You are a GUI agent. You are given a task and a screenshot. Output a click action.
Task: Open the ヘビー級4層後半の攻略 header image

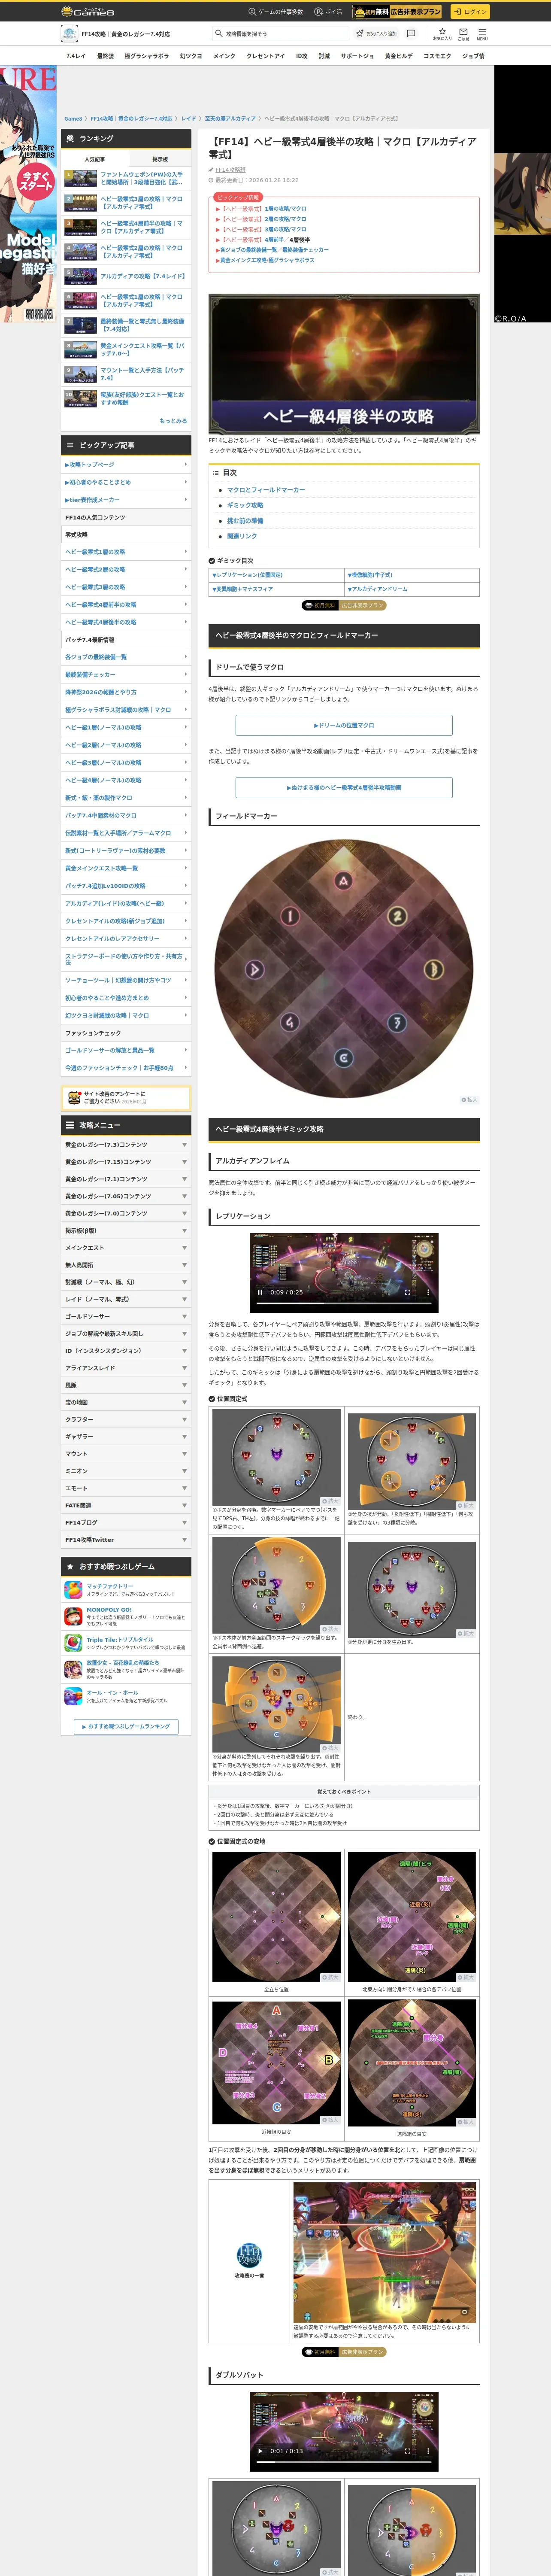click(x=344, y=364)
